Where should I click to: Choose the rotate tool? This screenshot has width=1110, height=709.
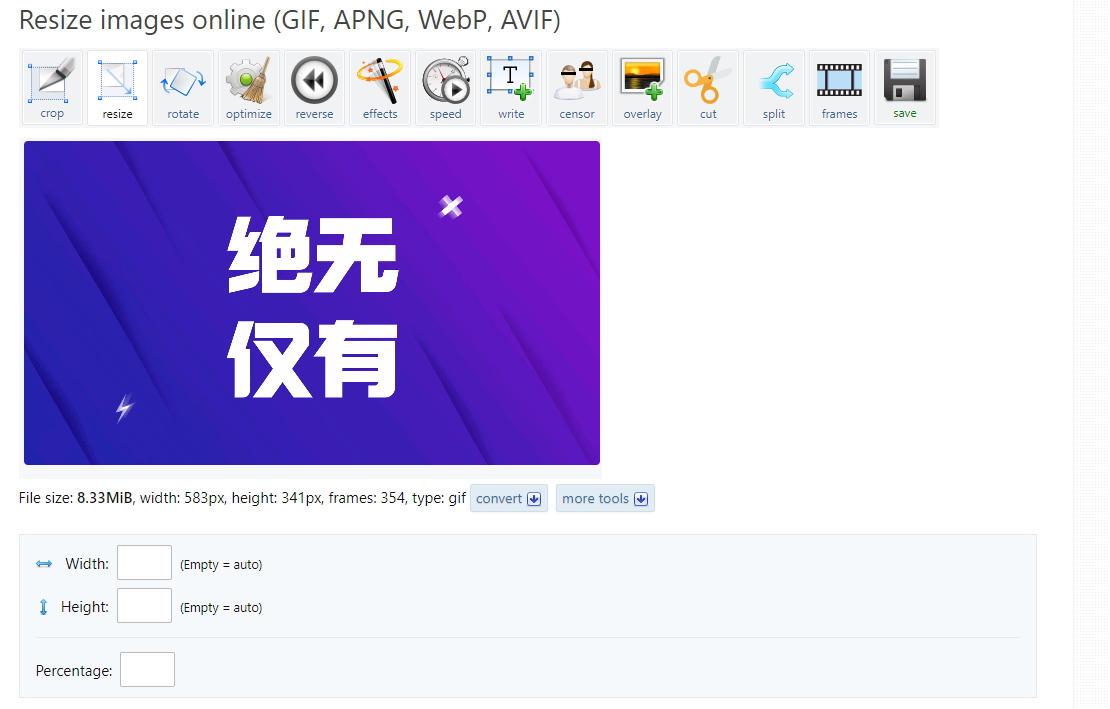tap(183, 88)
